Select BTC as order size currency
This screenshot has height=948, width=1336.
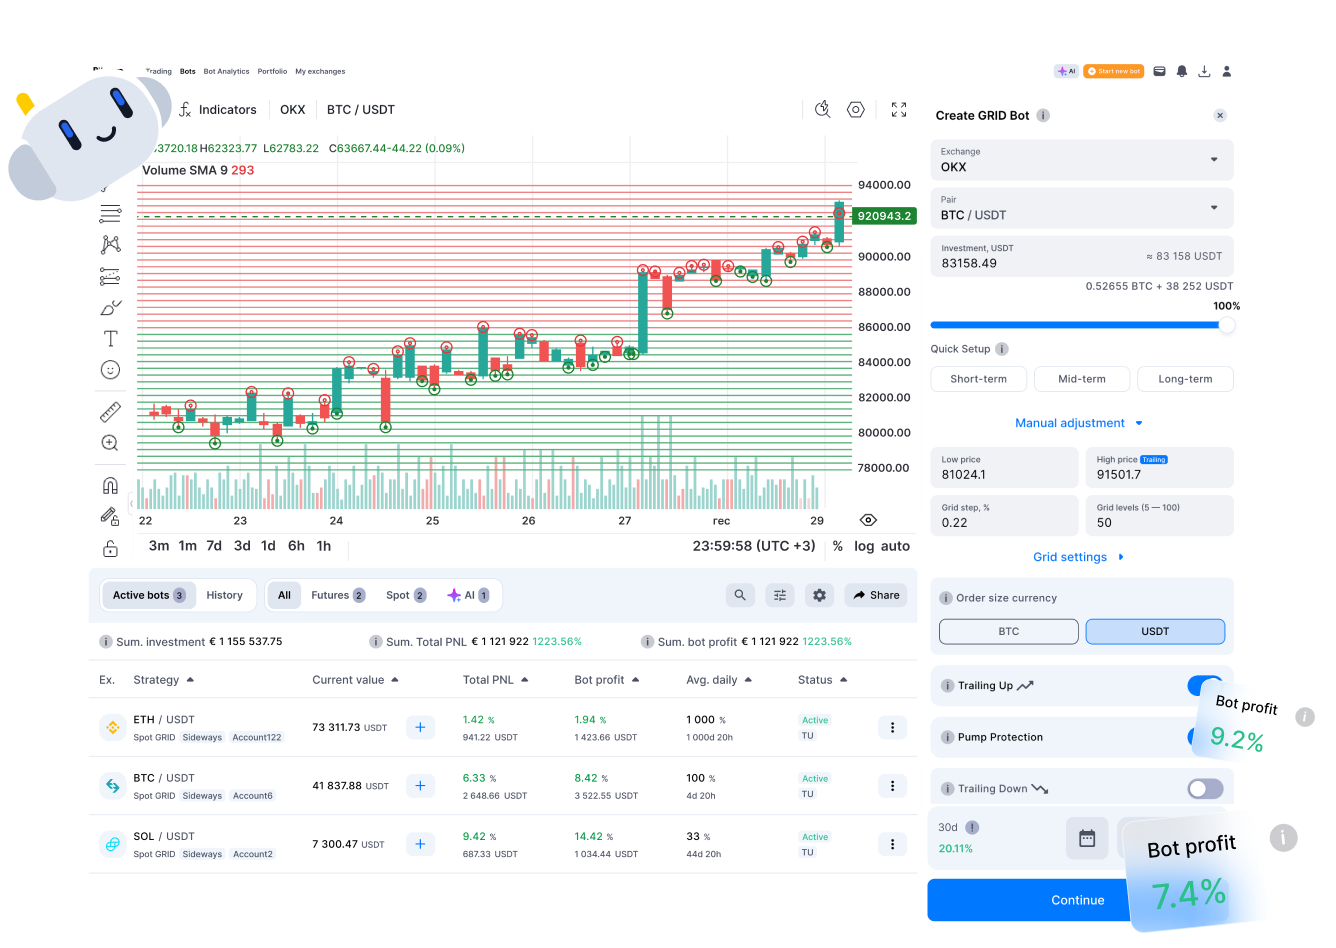pos(1008,631)
